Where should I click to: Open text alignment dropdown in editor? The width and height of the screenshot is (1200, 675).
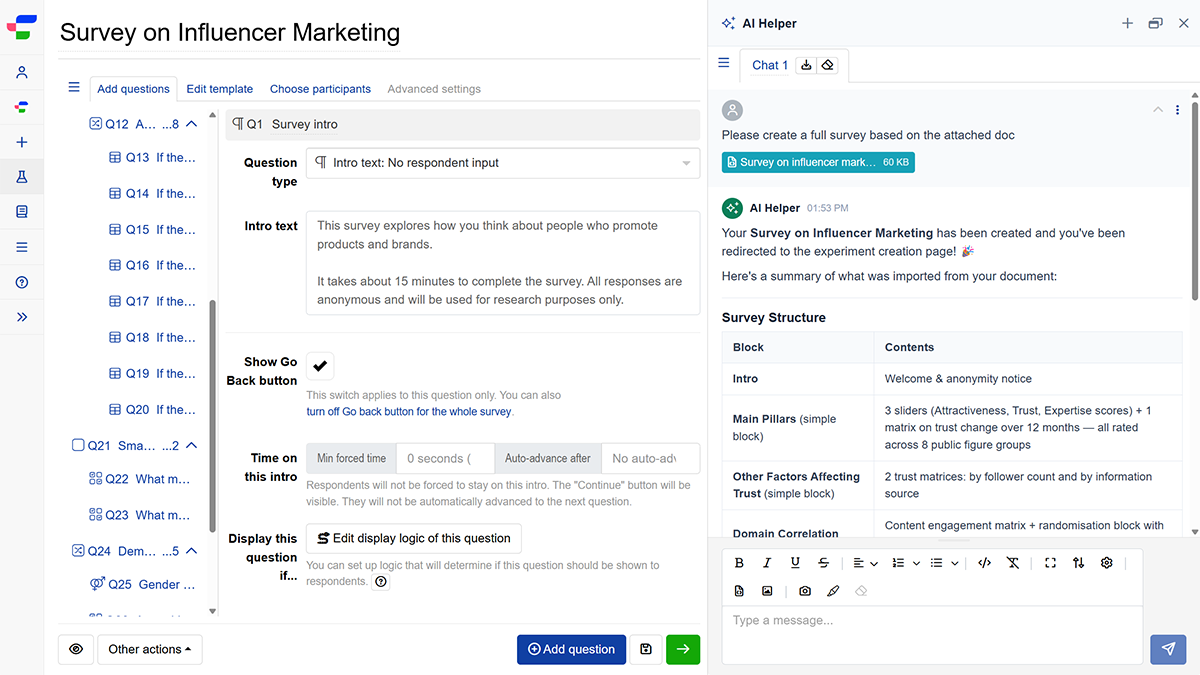coord(866,563)
